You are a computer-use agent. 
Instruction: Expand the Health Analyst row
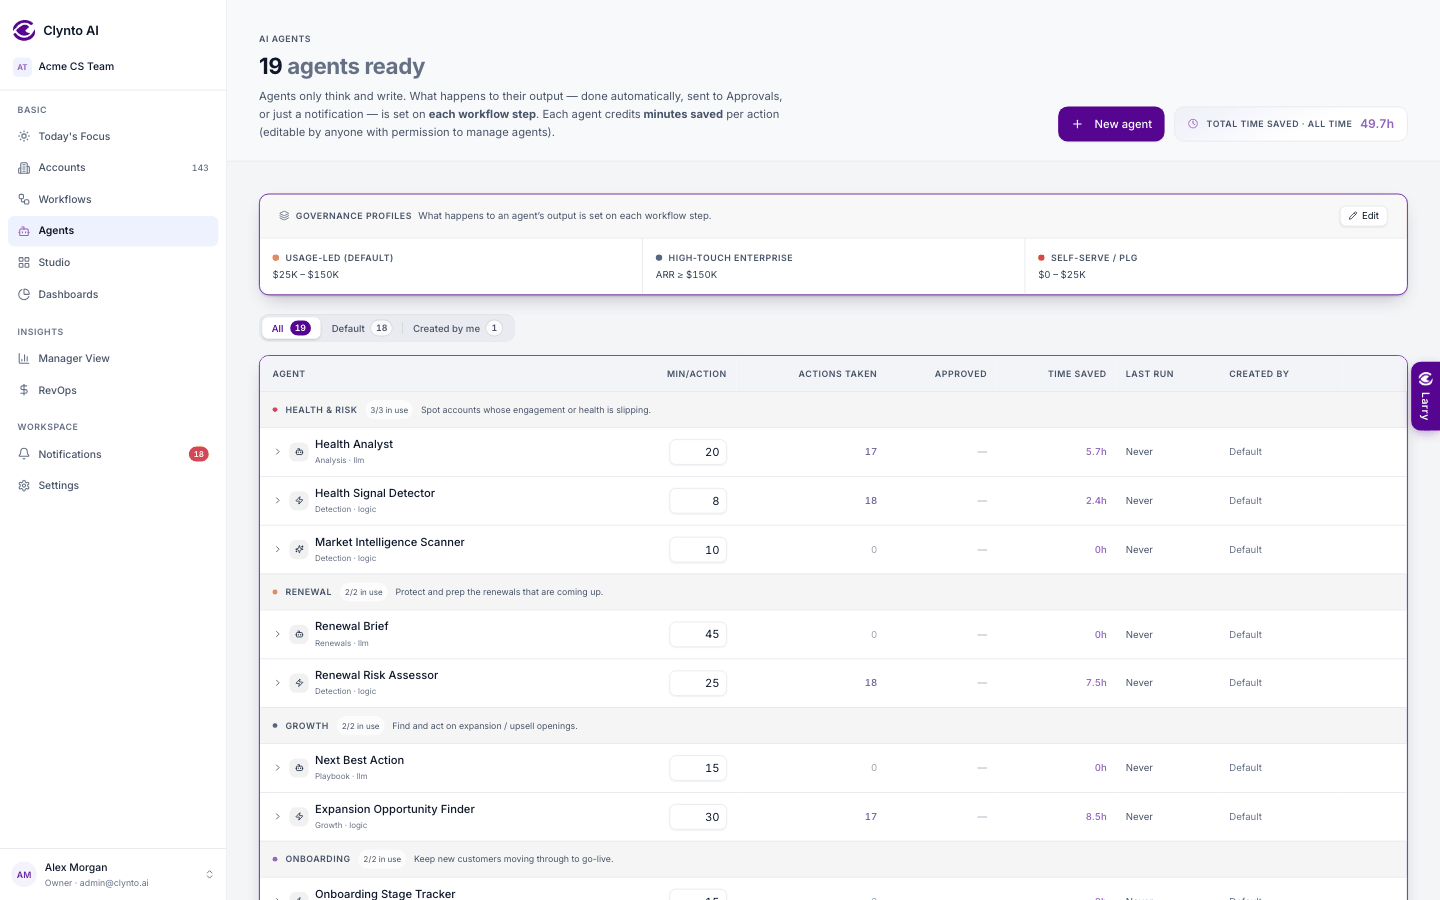(x=278, y=452)
